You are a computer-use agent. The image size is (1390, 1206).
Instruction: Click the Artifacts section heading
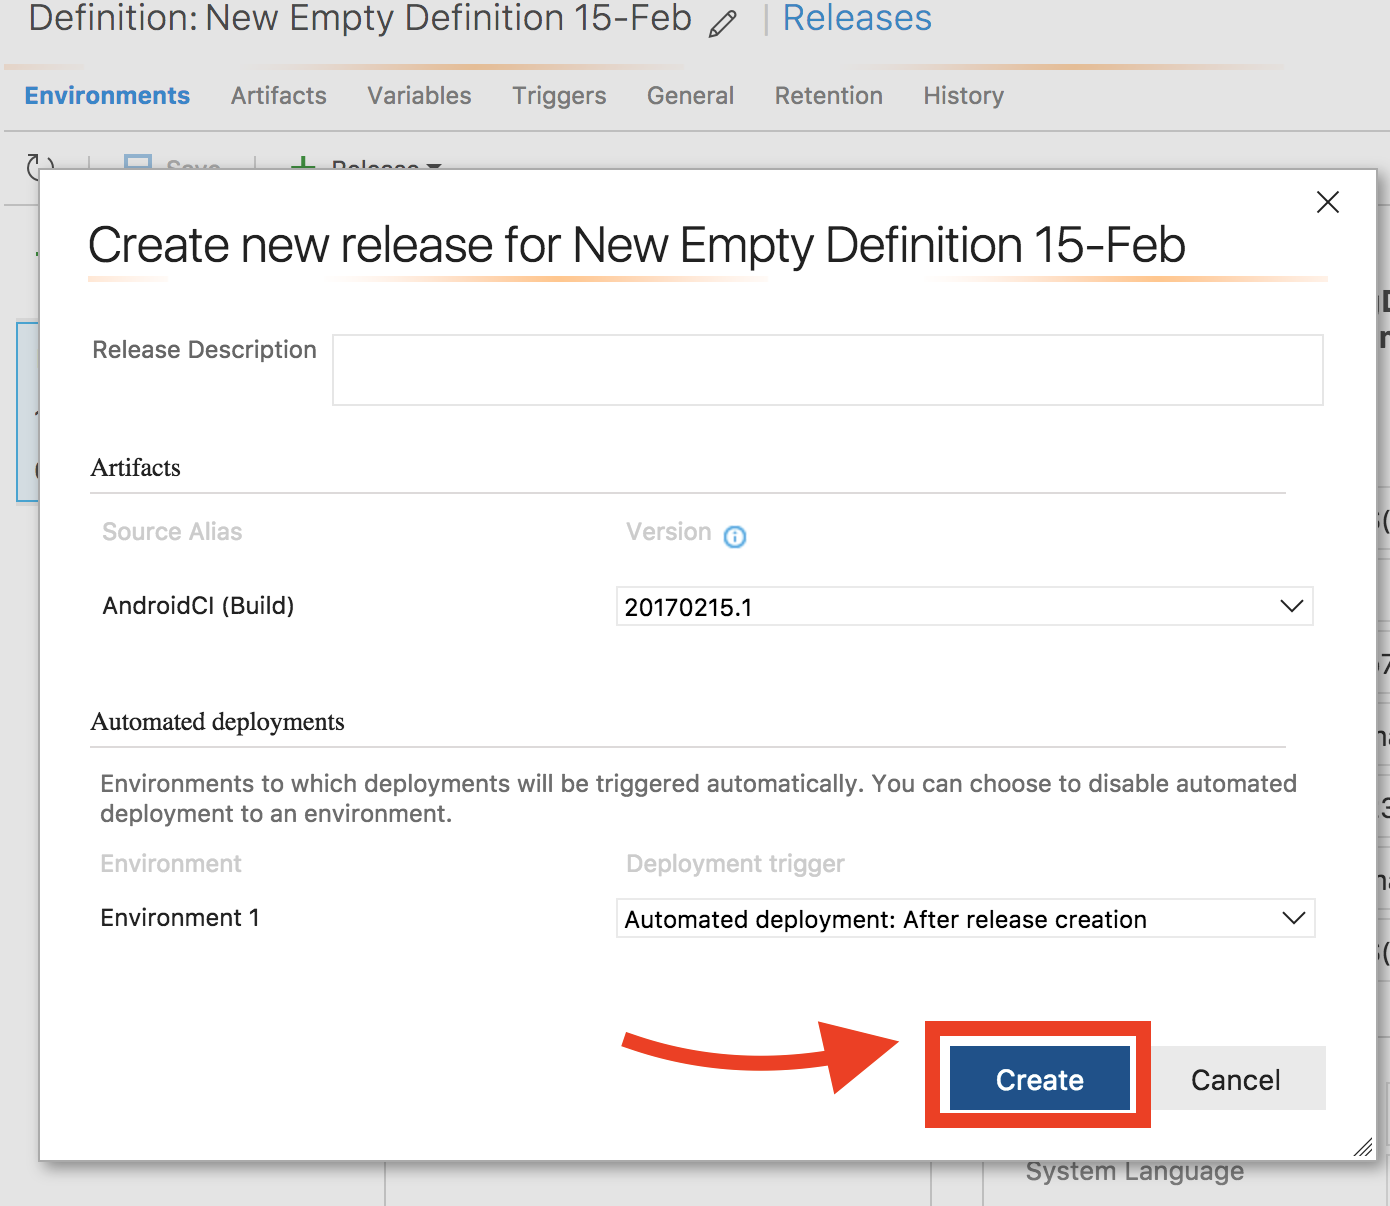pyautogui.click(x=136, y=468)
